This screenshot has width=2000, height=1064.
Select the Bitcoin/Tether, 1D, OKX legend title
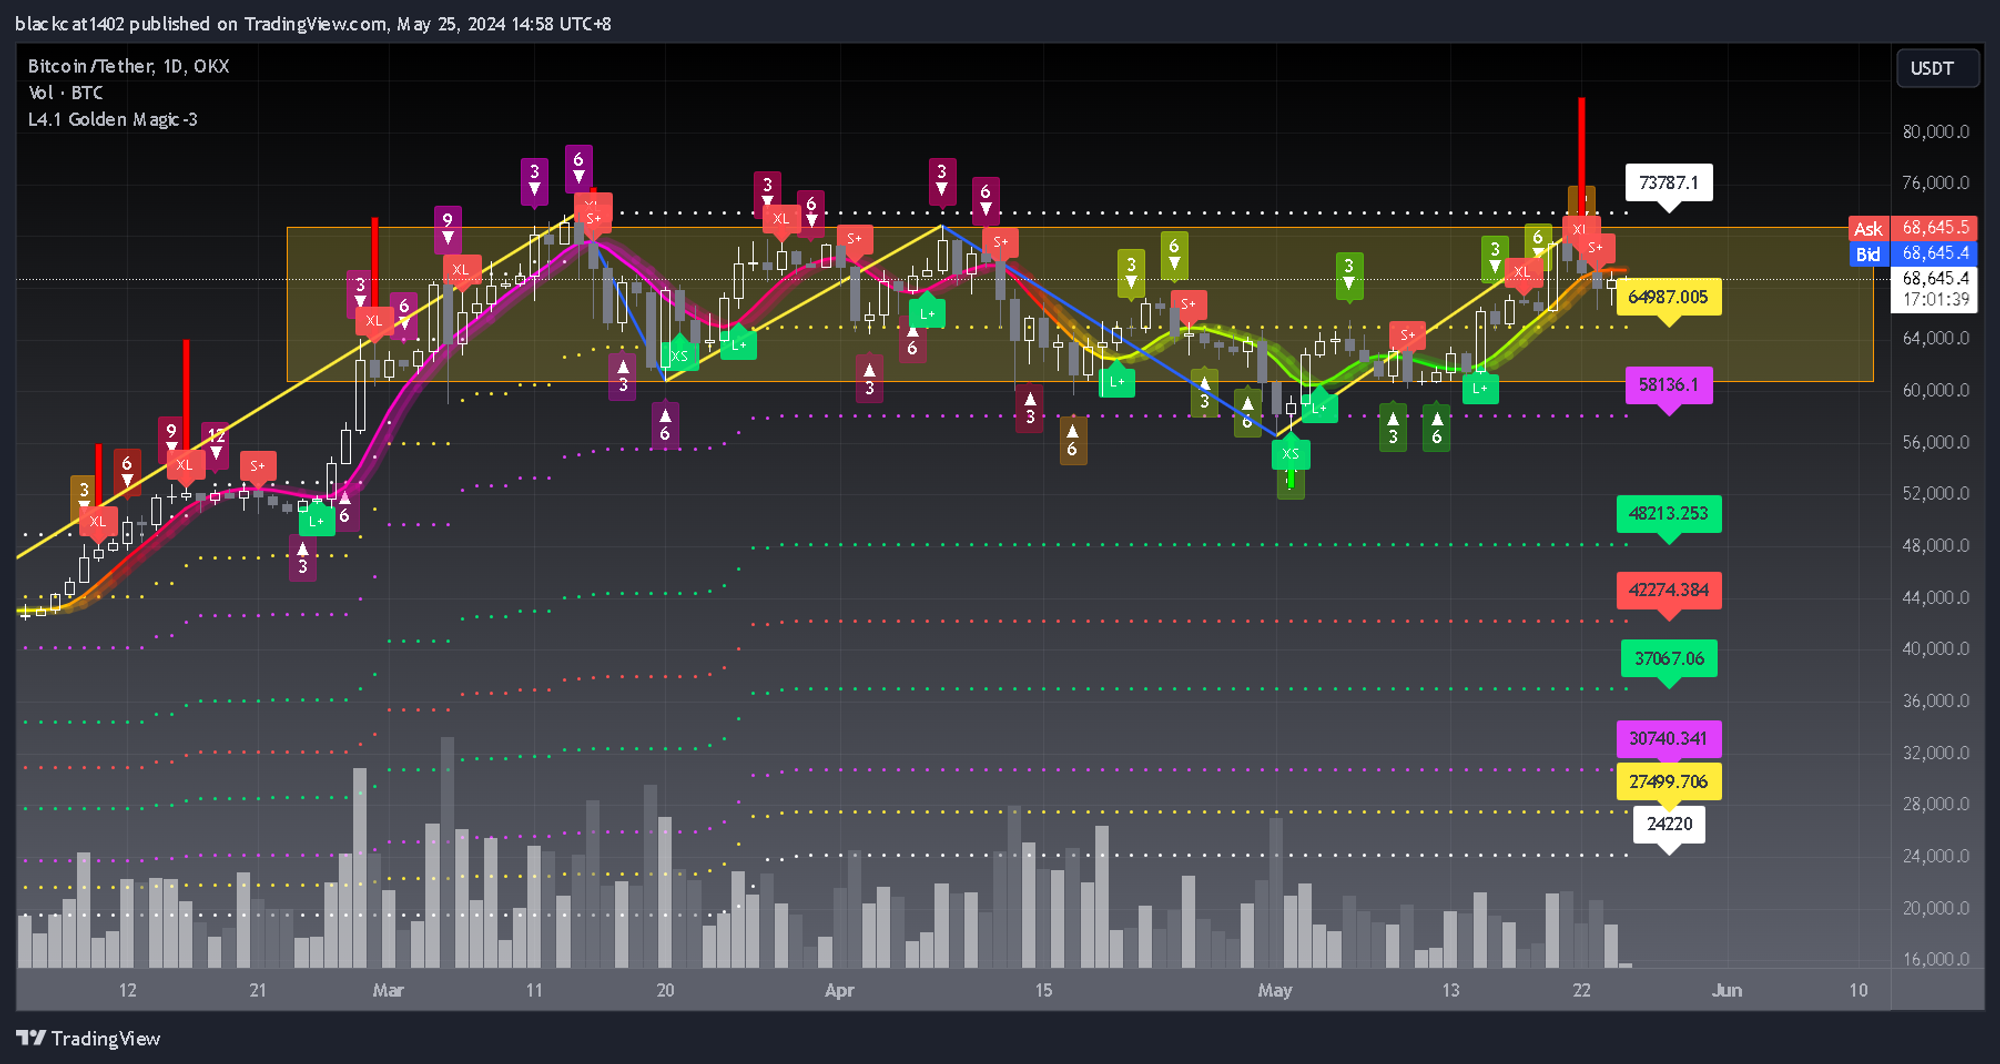coord(128,66)
